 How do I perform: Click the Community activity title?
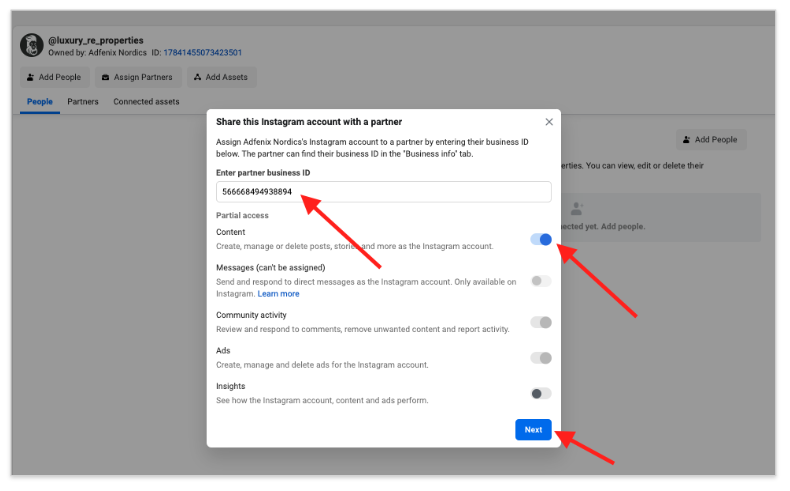coord(251,315)
